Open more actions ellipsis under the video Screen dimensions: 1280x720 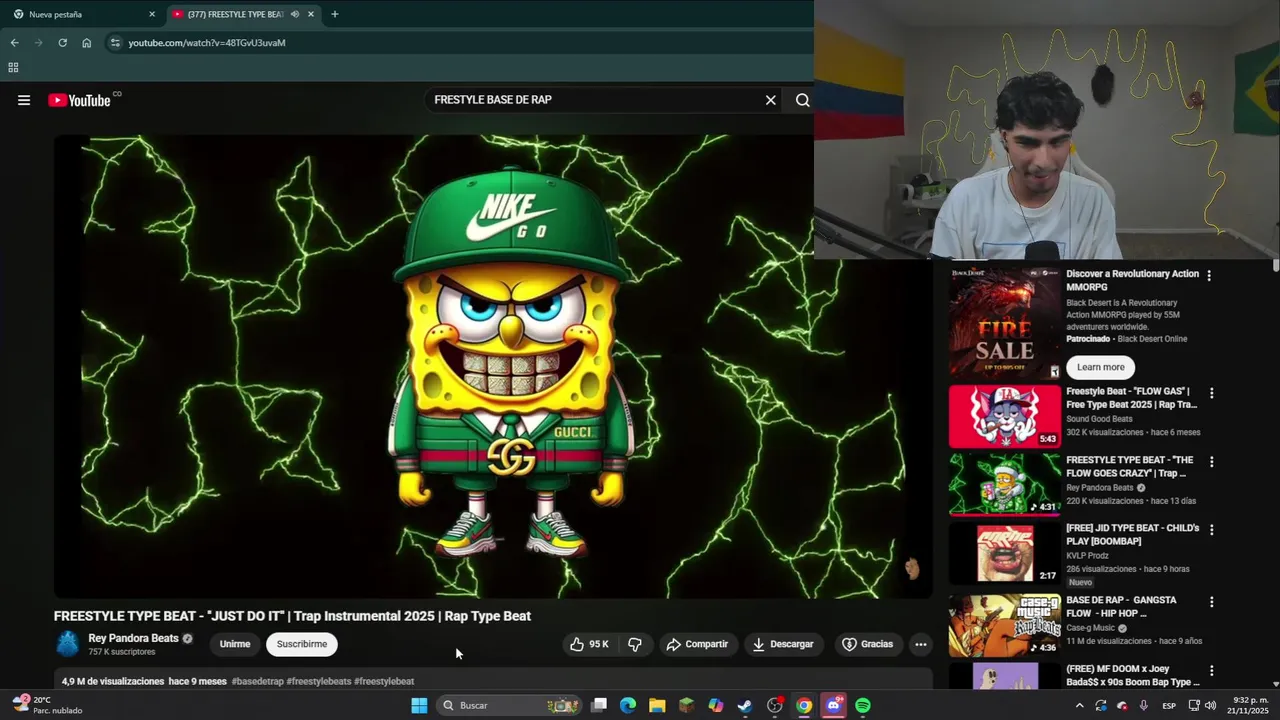[x=921, y=644]
